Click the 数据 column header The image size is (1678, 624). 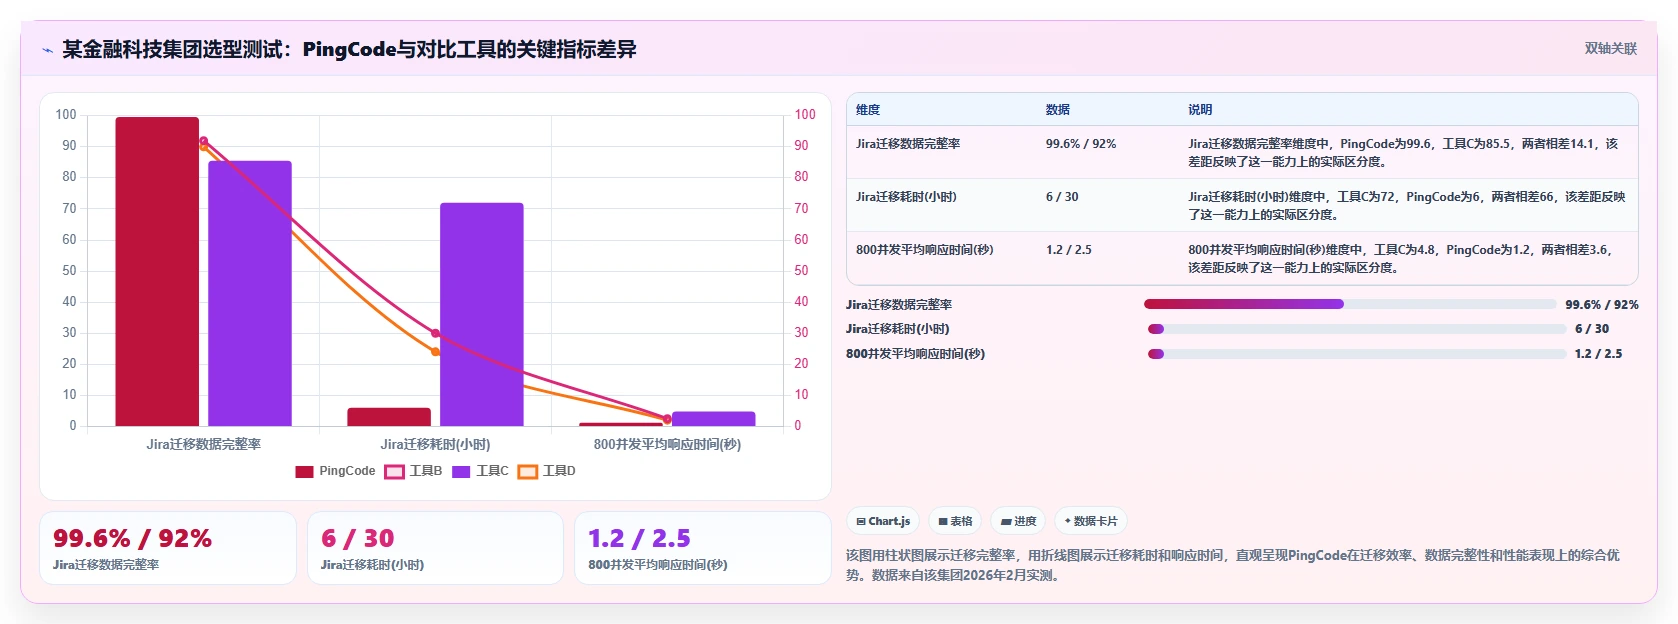point(1058,110)
